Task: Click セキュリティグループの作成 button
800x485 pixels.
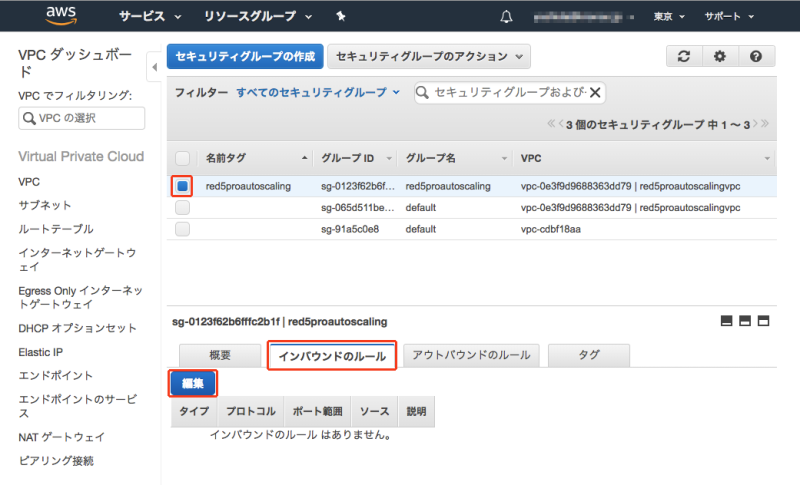Action: coord(244,57)
